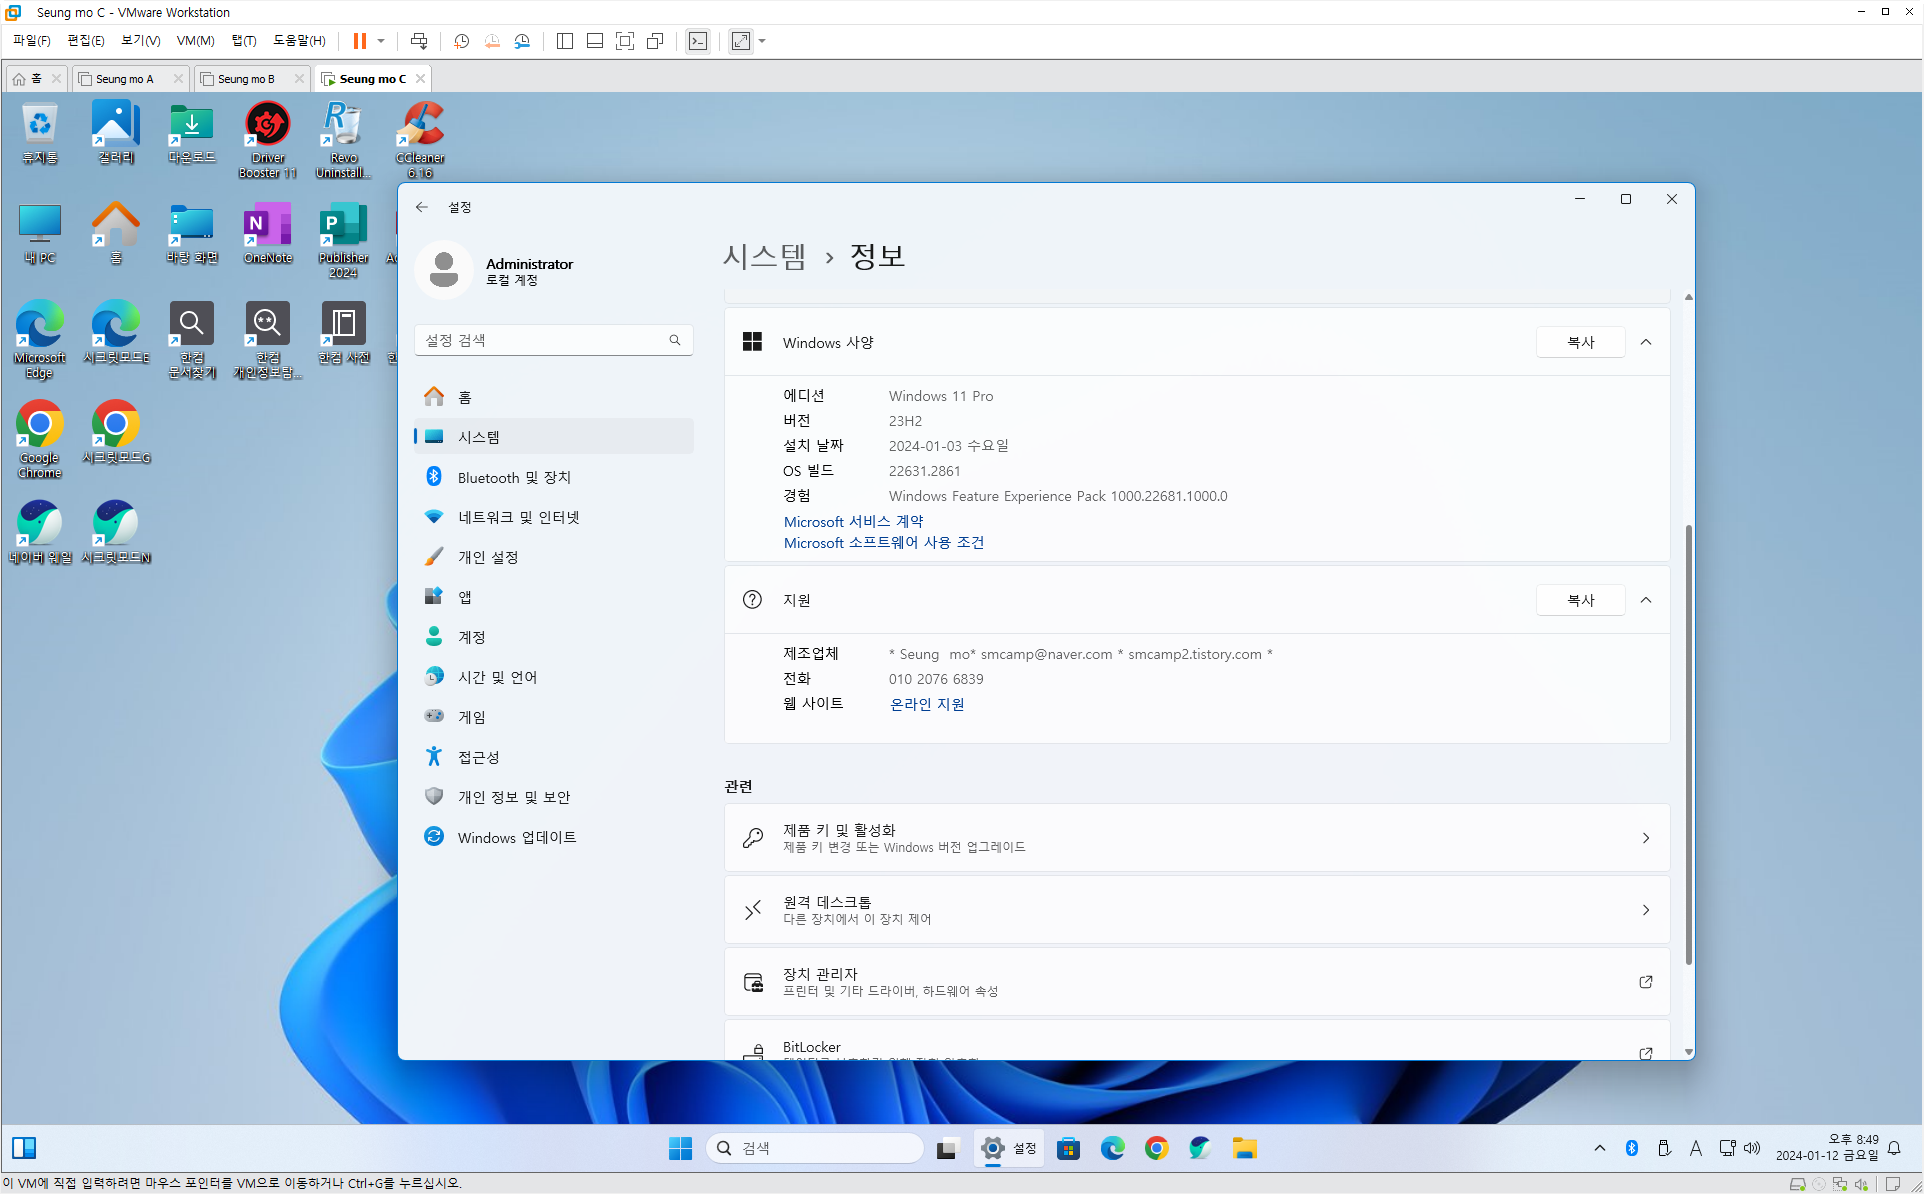This screenshot has height=1194, width=1924.
Task: Enter VMware full screen mode icon
Action: [625, 41]
